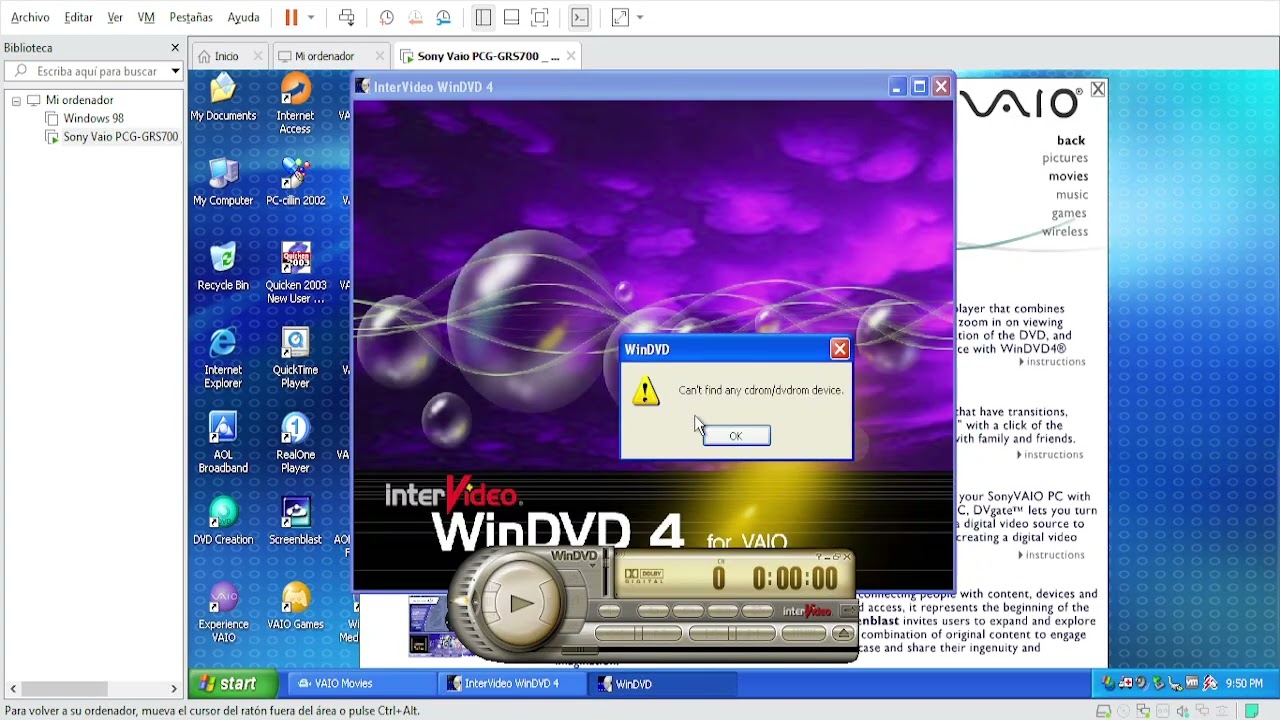Open DVD Creation desktop icon
Image resolution: width=1280 pixels, height=720 pixels.
223,522
